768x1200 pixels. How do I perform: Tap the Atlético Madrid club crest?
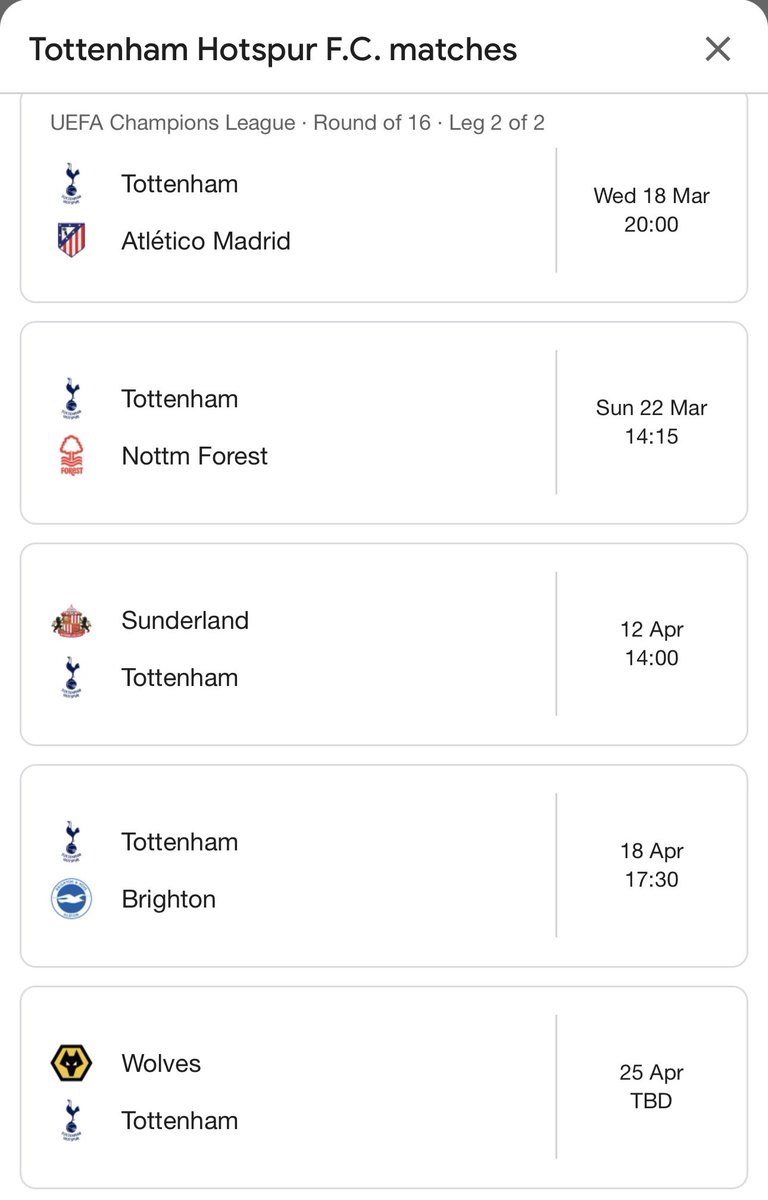click(71, 240)
